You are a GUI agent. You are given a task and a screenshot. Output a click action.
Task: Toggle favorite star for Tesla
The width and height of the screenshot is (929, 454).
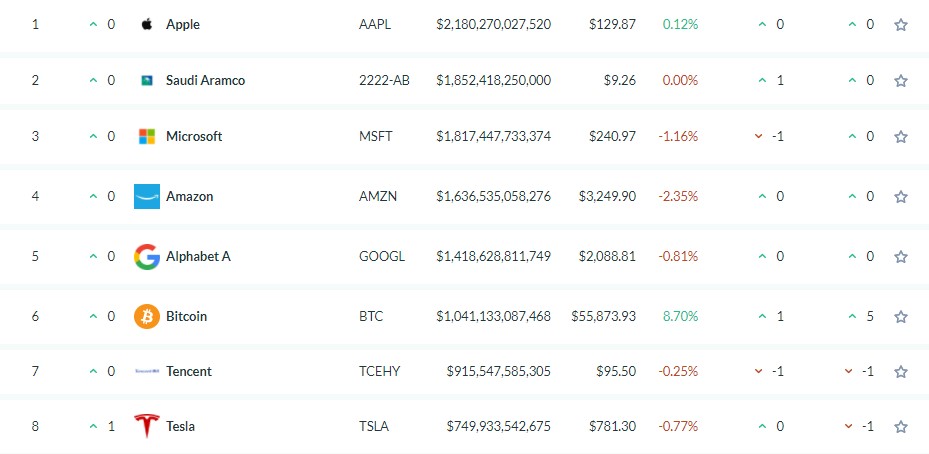click(901, 426)
